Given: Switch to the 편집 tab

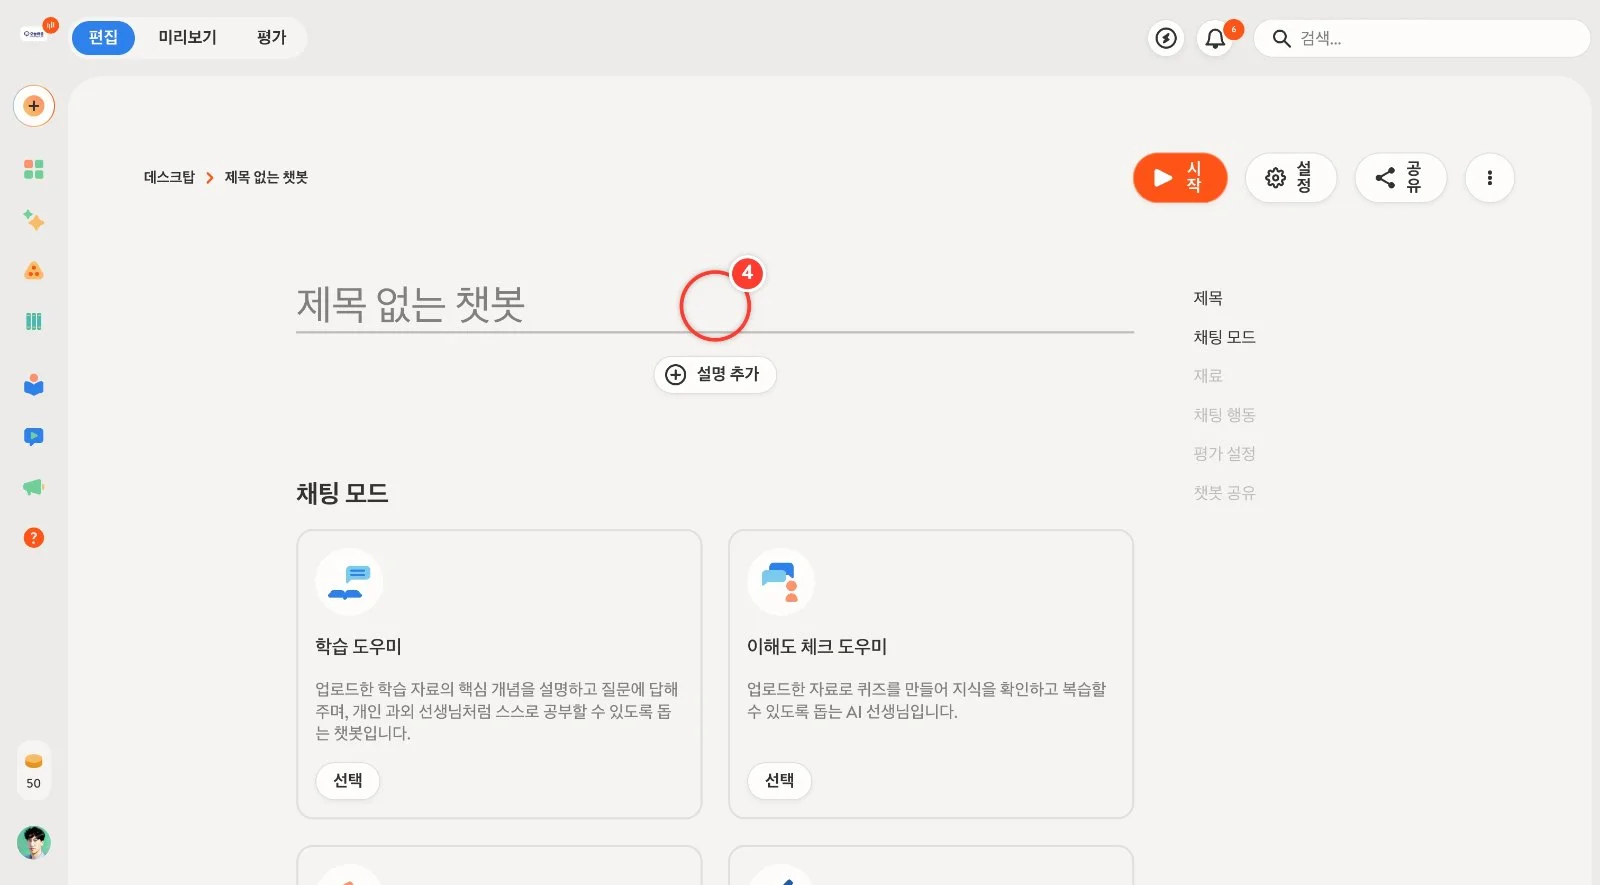Looking at the screenshot, I should 103,38.
